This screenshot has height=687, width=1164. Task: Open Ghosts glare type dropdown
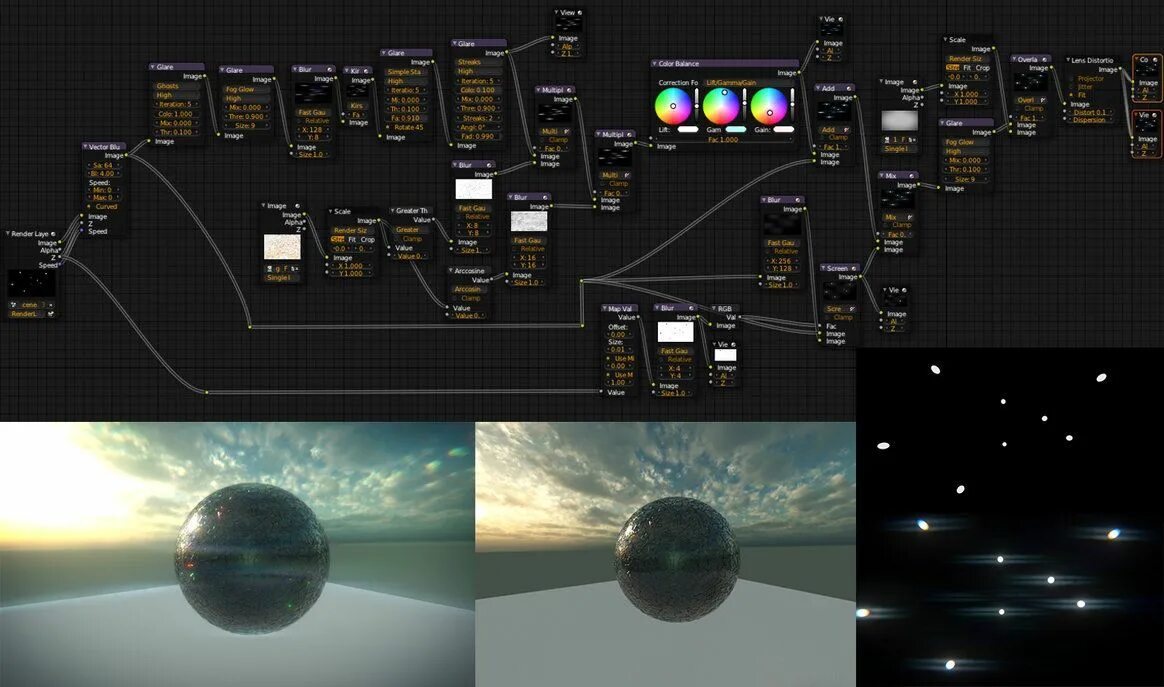coord(176,86)
